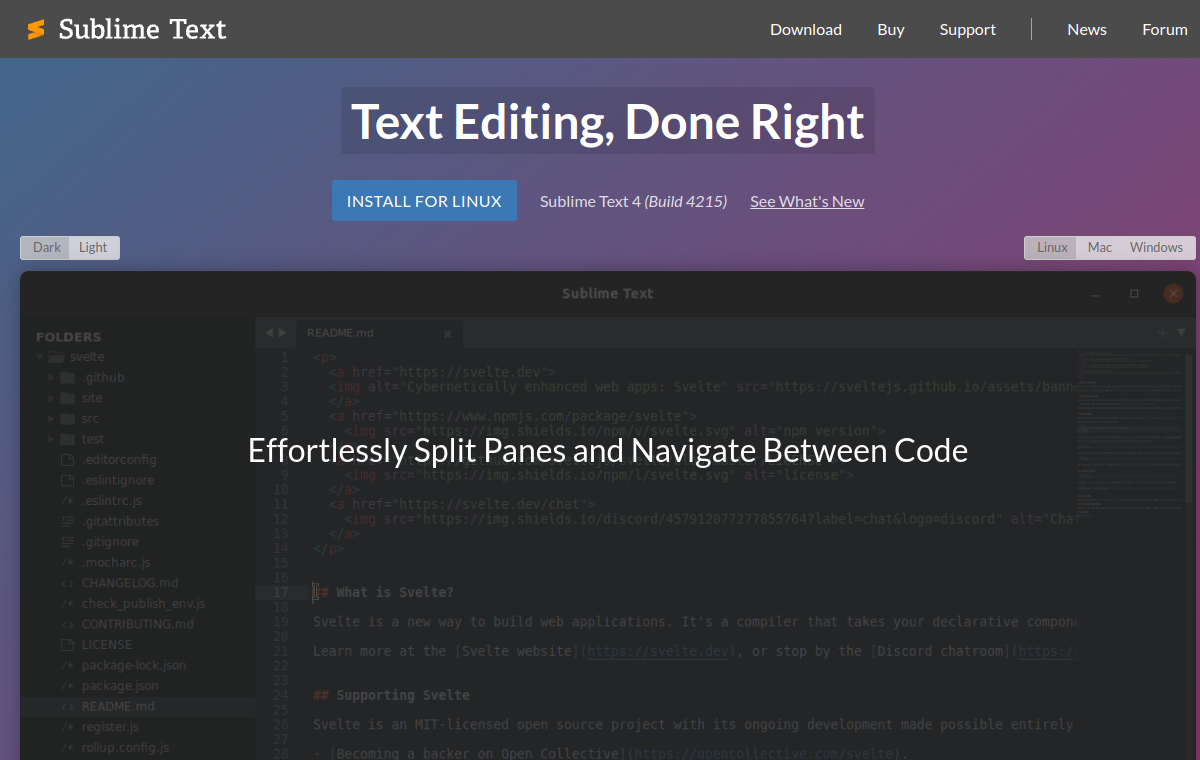
Task: Click the site folder icon
Action: (x=68, y=398)
